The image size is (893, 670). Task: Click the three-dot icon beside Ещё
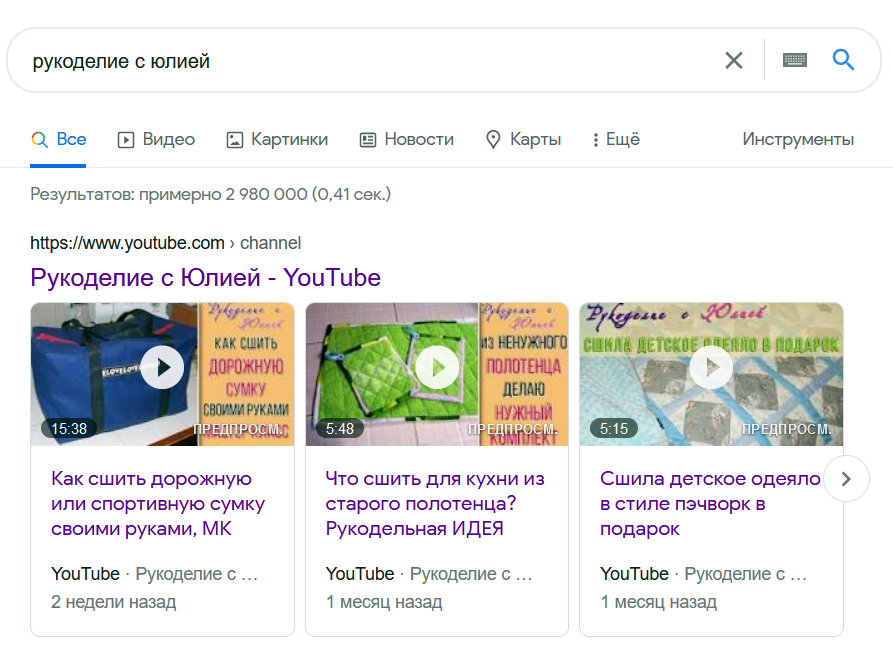click(596, 140)
